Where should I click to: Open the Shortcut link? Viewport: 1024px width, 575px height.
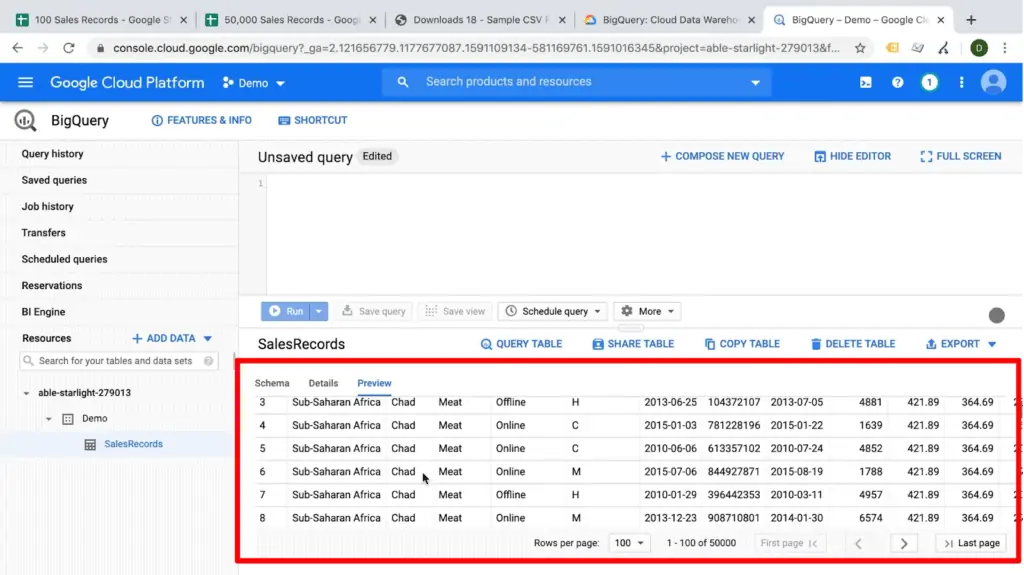tap(313, 120)
